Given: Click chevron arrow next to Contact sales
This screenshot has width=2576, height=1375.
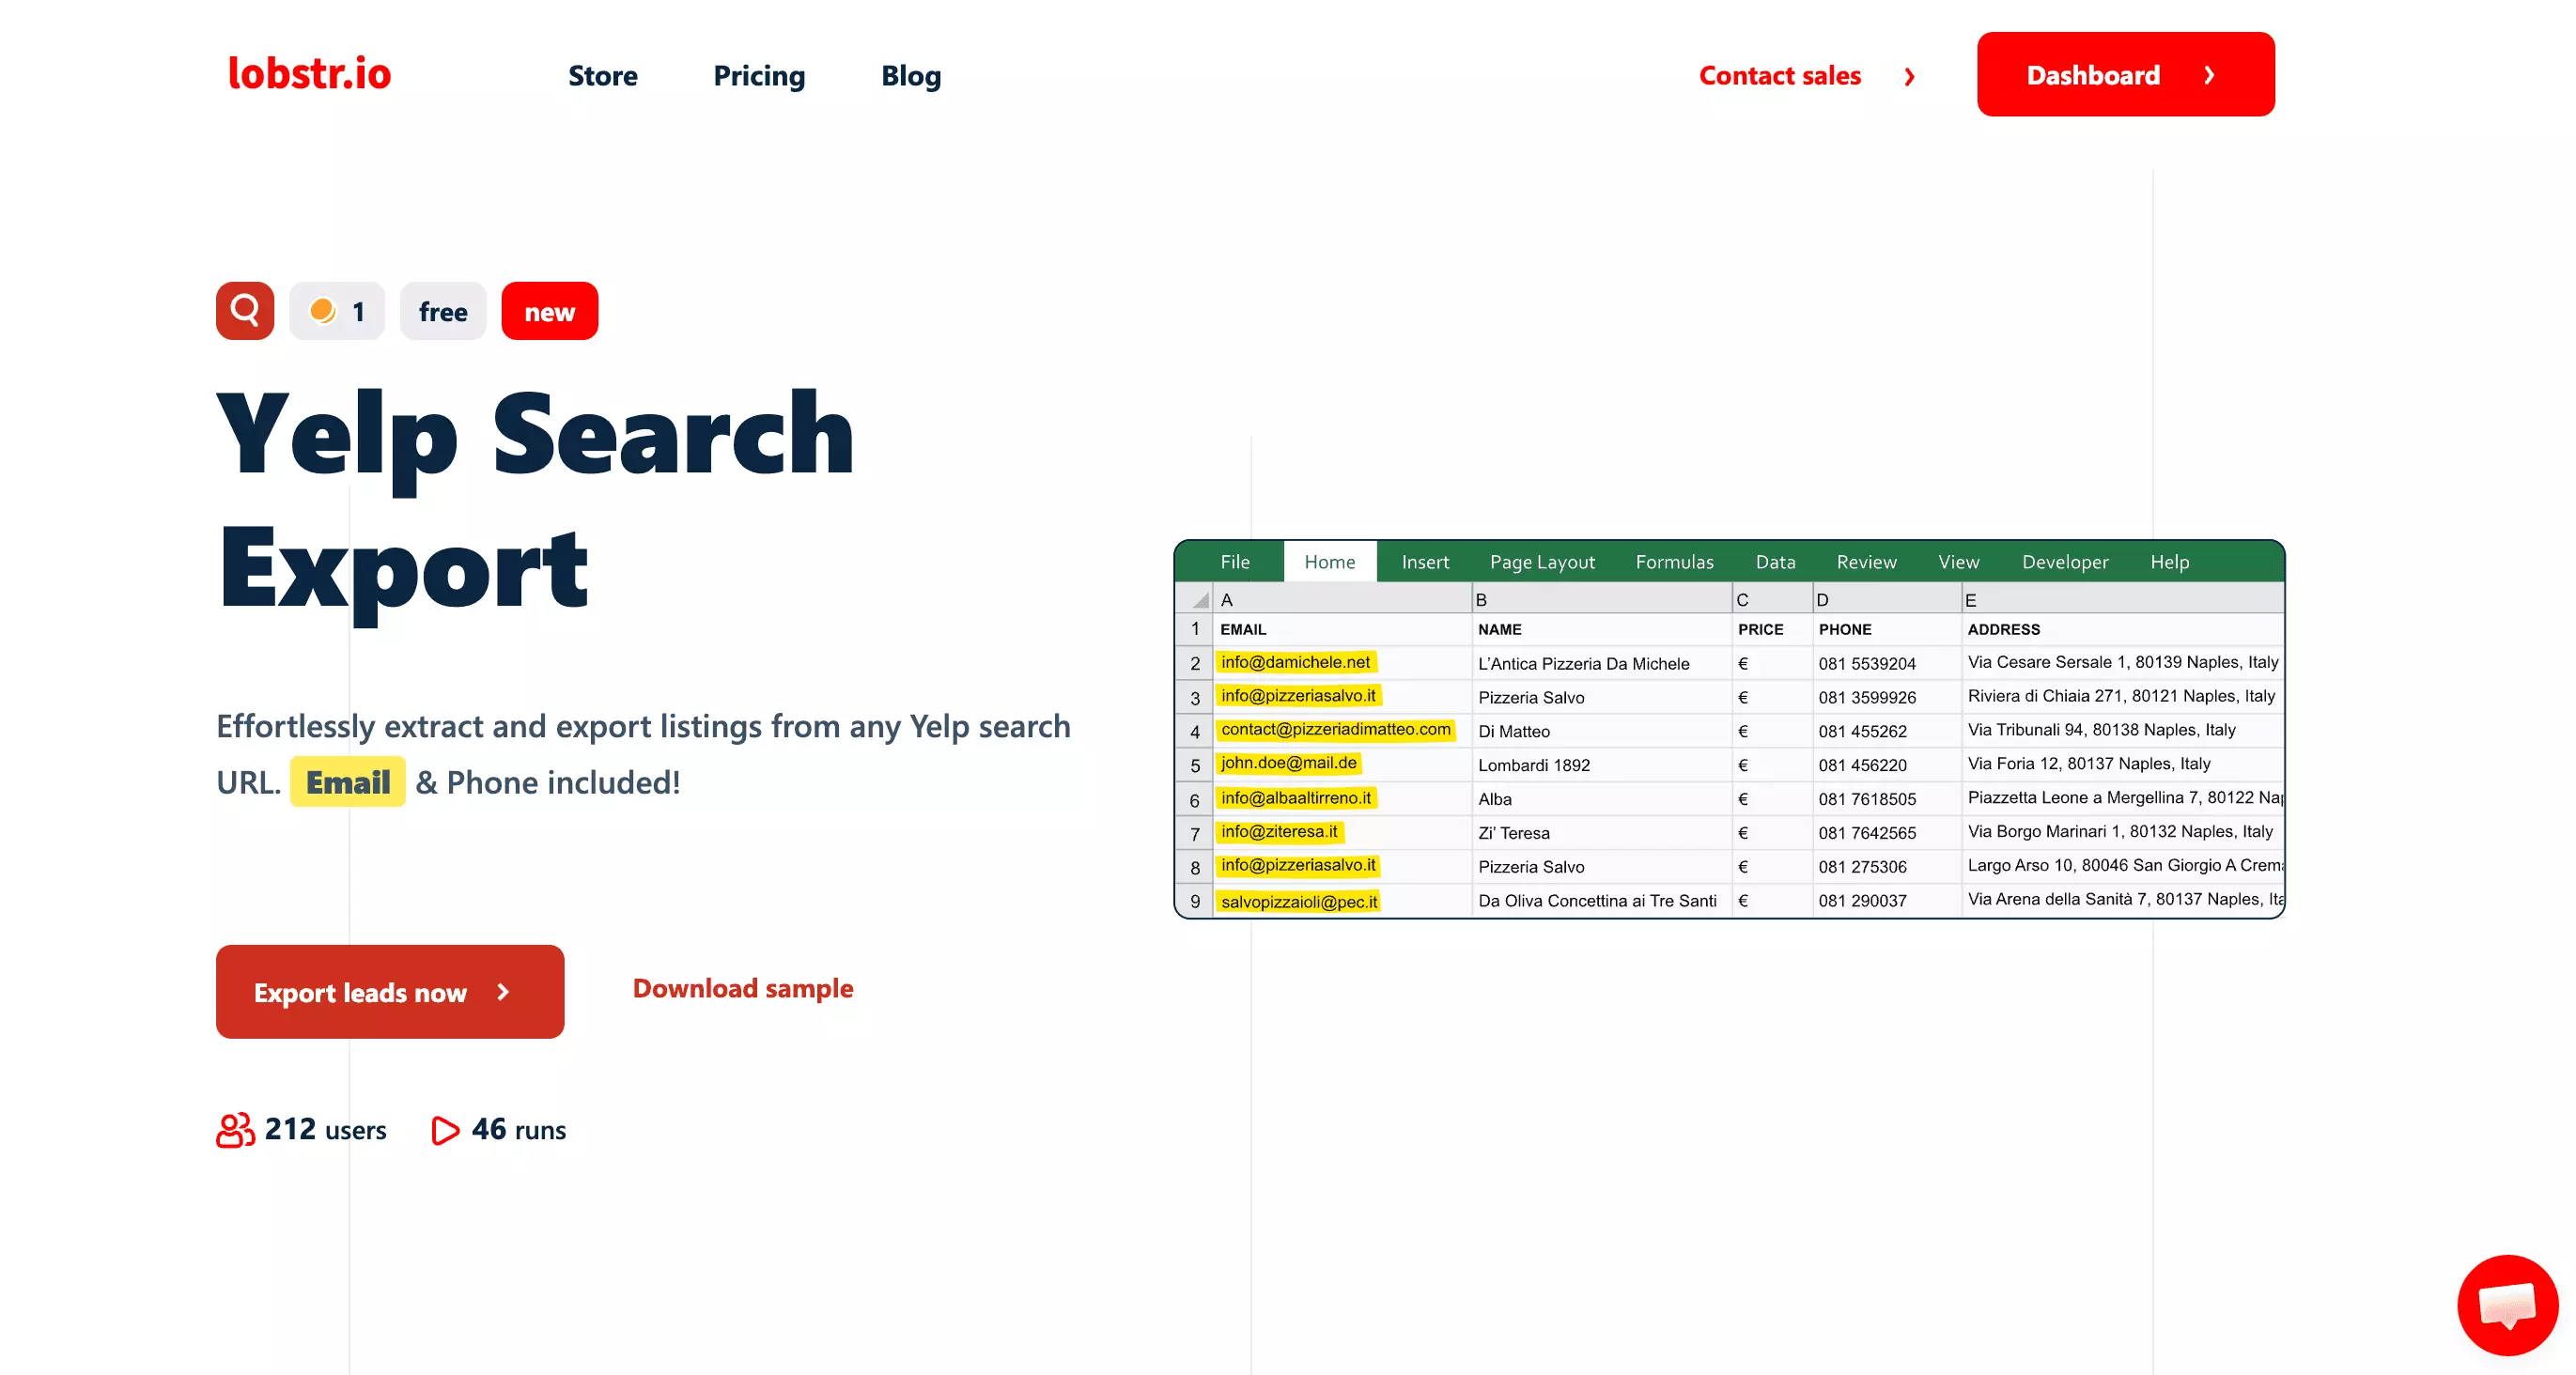Looking at the screenshot, I should pyautogui.click(x=1909, y=77).
